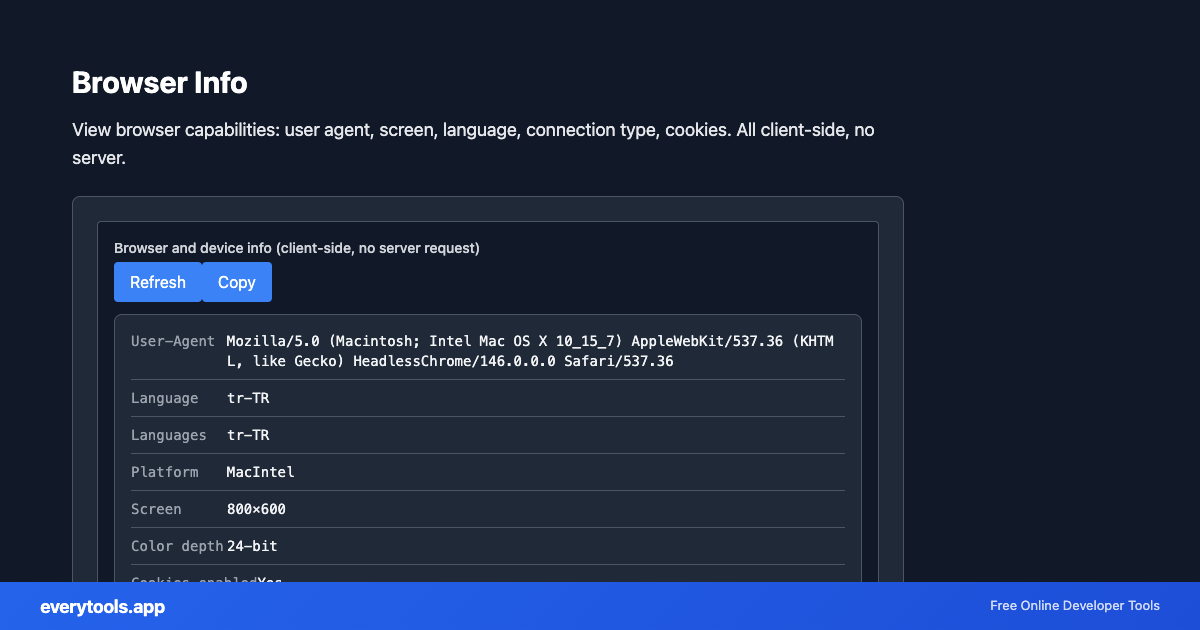Select the Color depth value 24-bit
Image resolution: width=1200 pixels, height=630 pixels.
(x=252, y=546)
